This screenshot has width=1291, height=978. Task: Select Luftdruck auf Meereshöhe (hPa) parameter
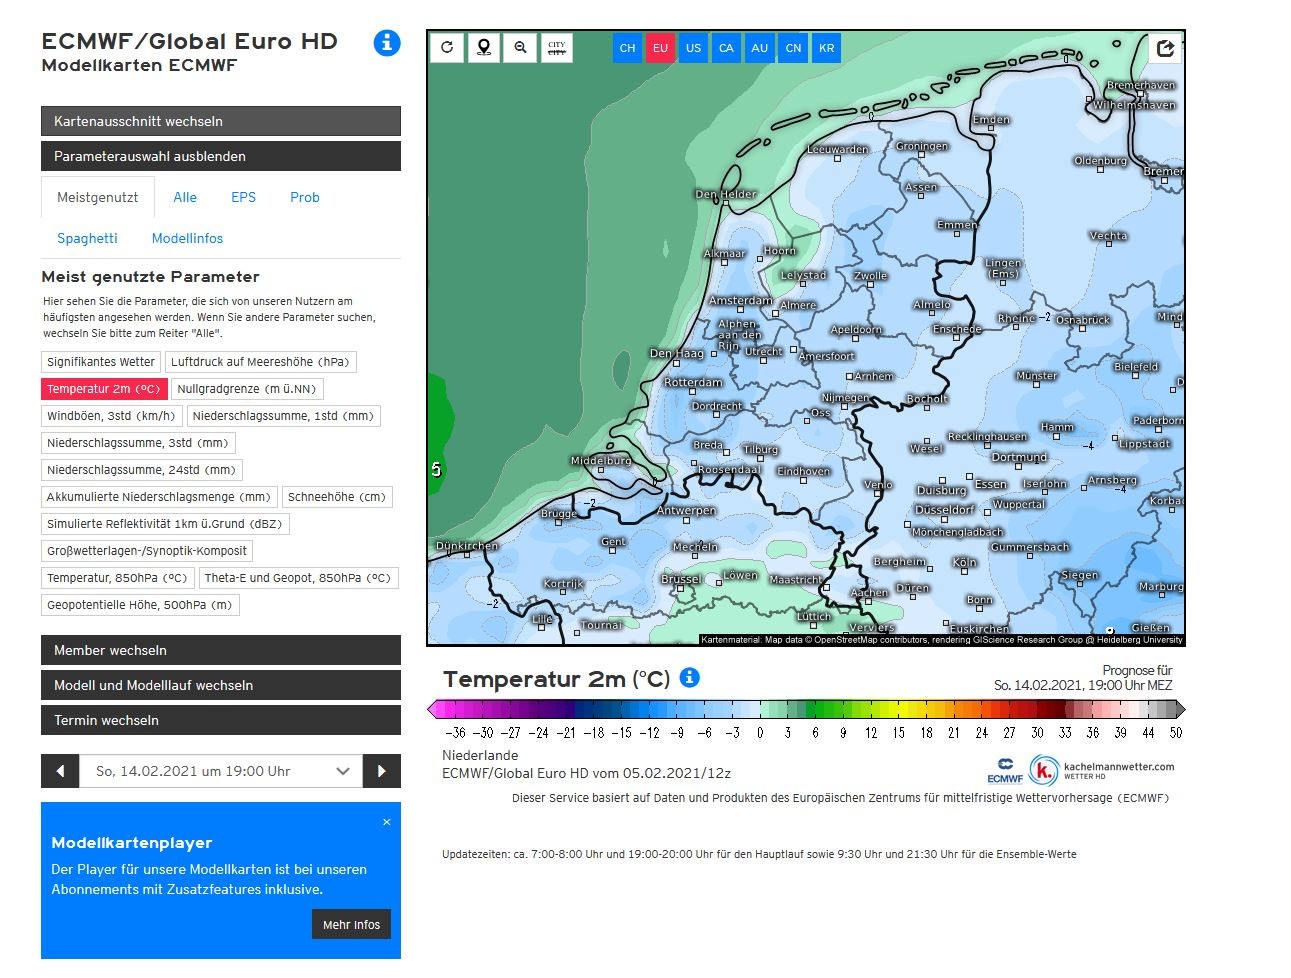point(260,362)
